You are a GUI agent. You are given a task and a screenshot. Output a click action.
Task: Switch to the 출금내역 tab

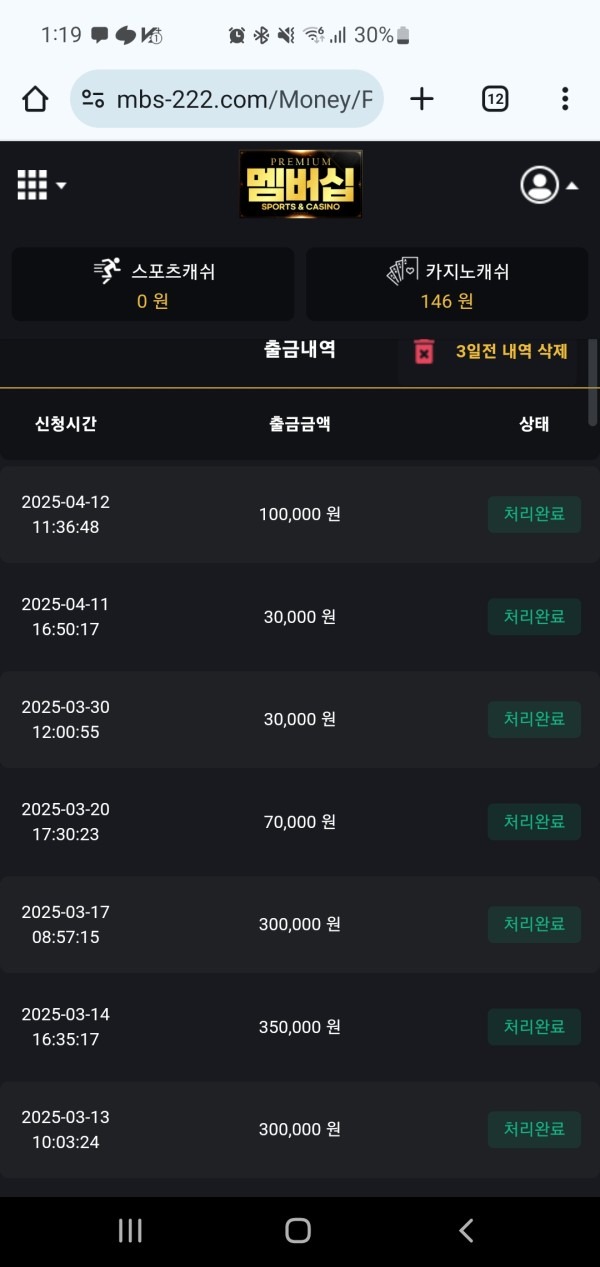tap(300, 350)
